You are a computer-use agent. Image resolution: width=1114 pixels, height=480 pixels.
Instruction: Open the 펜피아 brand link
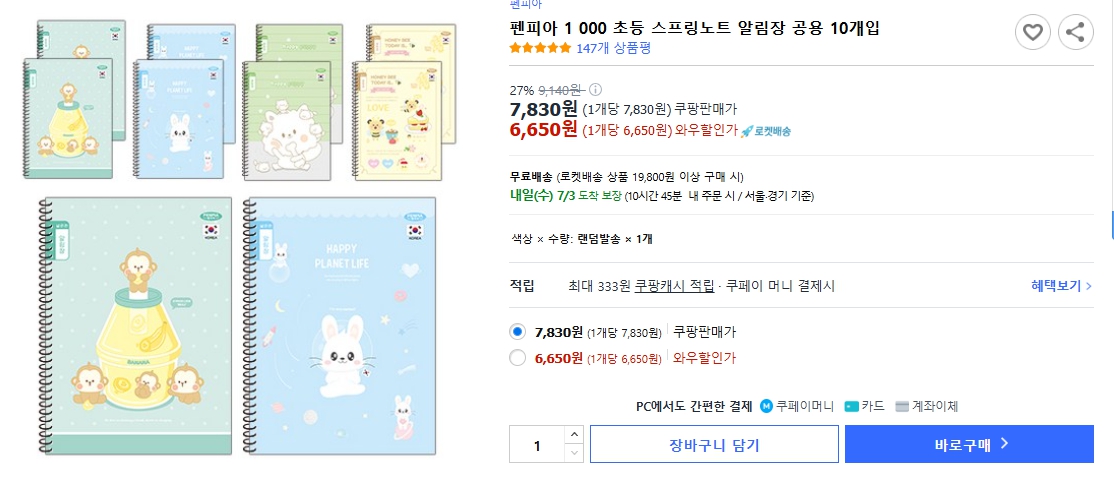pyautogui.click(x=524, y=5)
